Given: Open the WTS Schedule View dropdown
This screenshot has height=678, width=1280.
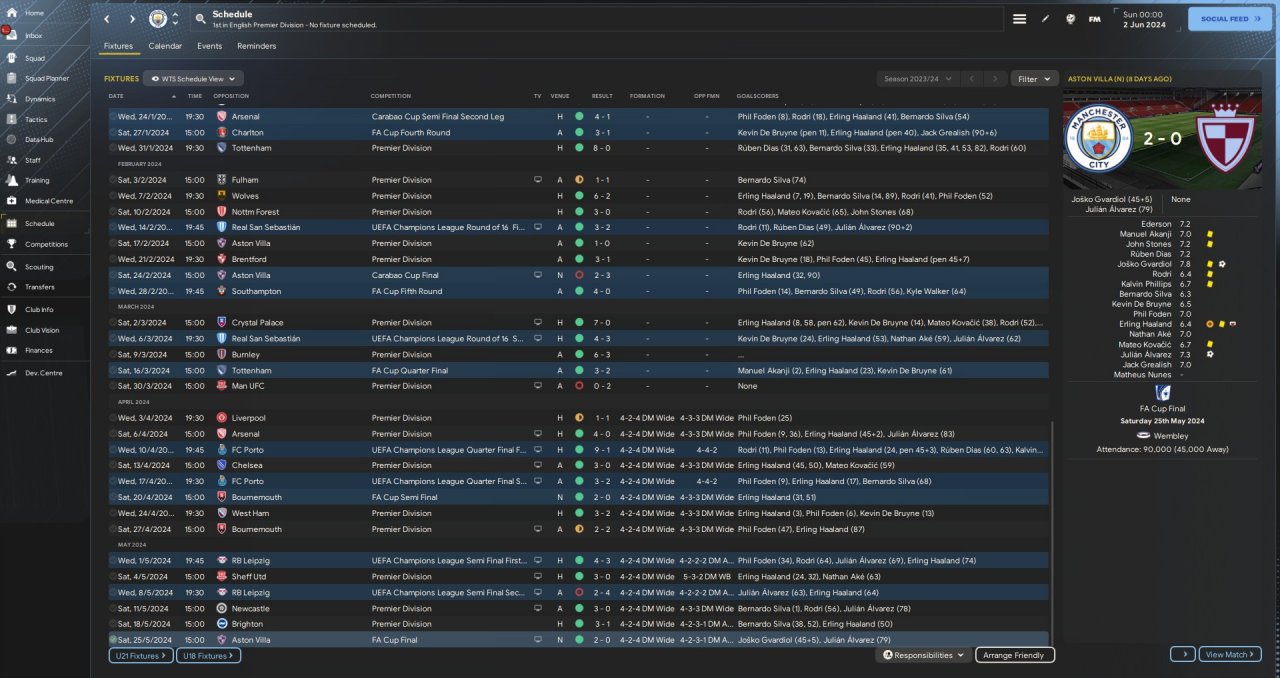Looking at the screenshot, I should (x=194, y=78).
